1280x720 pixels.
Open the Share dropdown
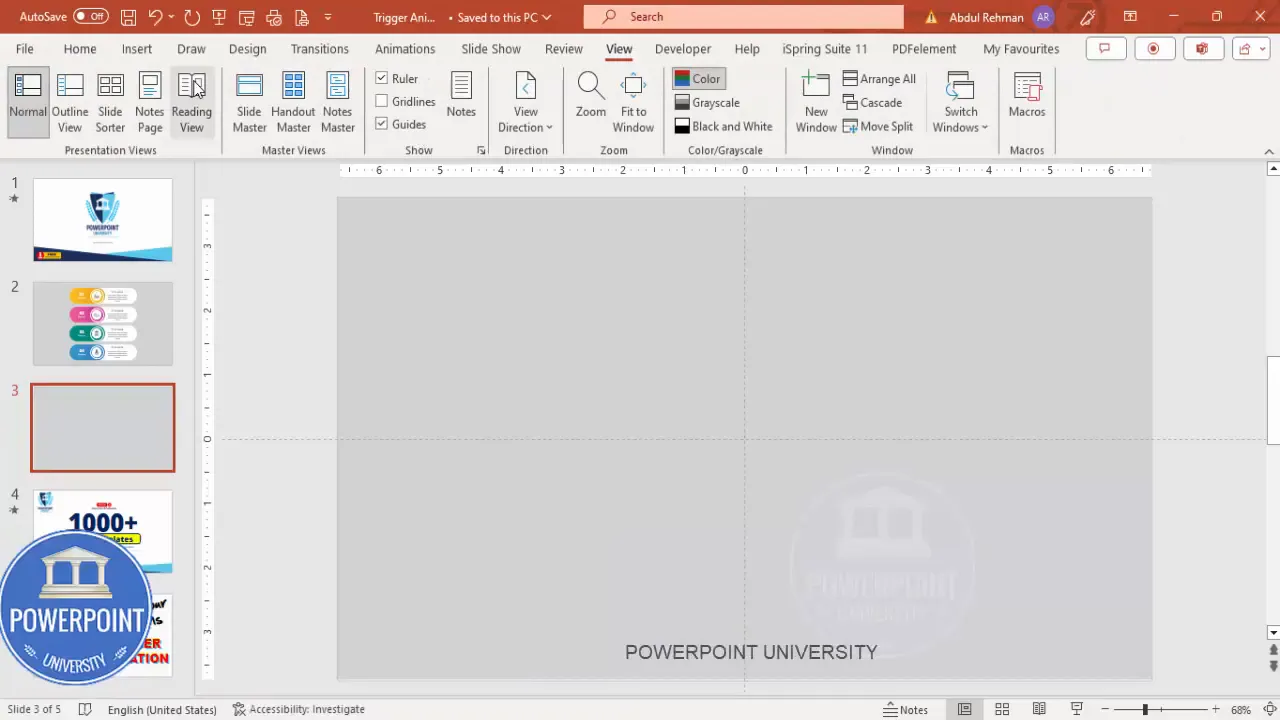tap(1249, 49)
